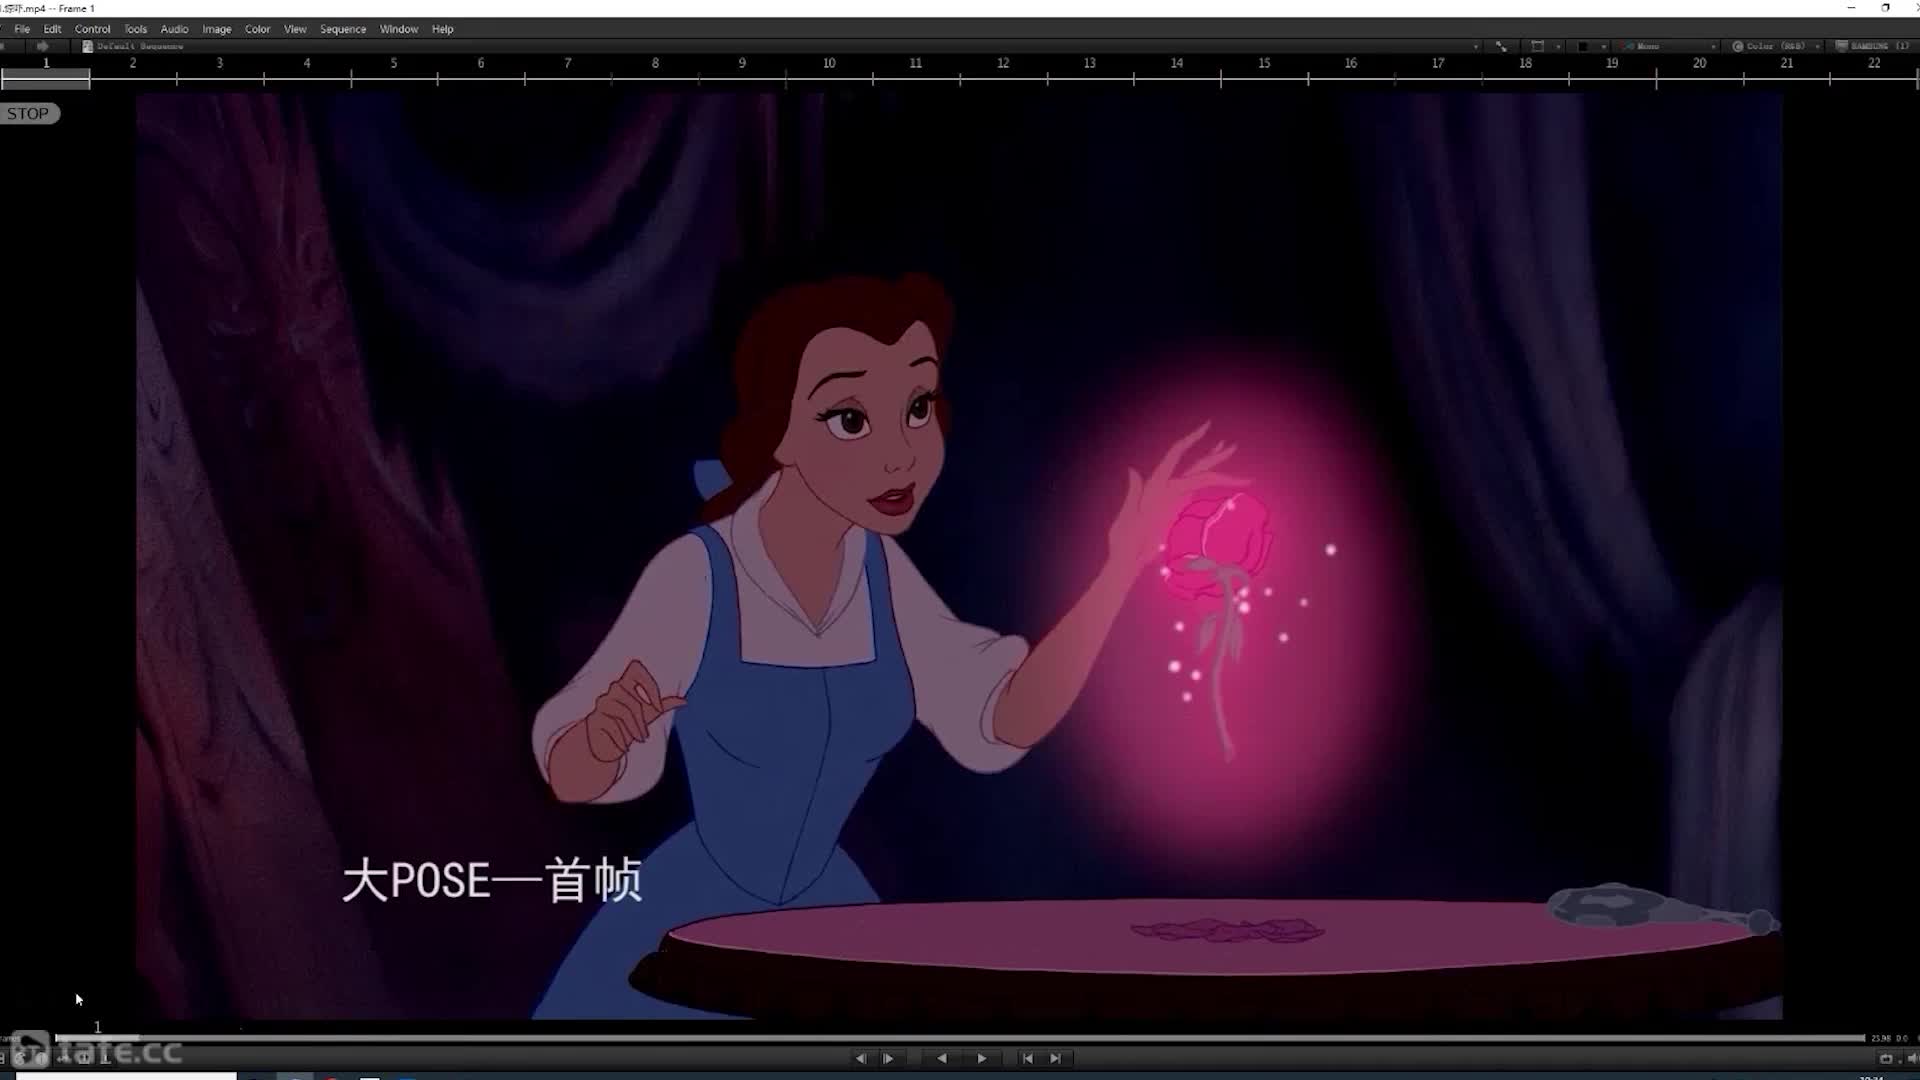Click the Default Sequence view icon
The height and width of the screenshot is (1080, 1920).
pyautogui.click(x=88, y=46)
